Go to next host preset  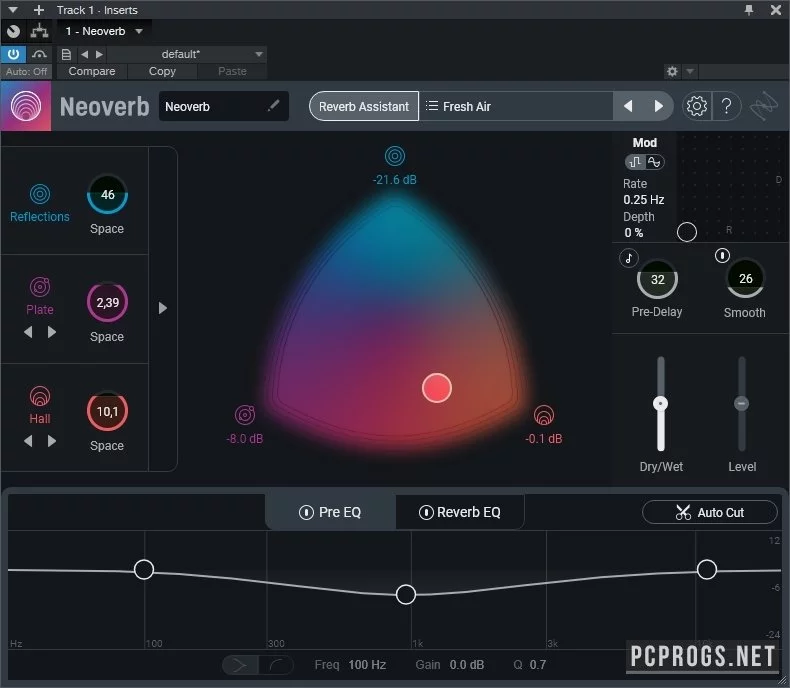click(x=99, y=54)
